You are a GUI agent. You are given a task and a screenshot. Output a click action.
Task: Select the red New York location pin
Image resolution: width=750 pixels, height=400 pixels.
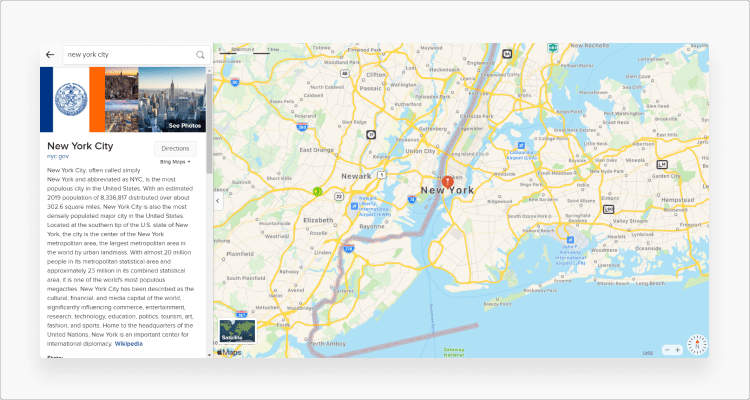point(448,182)
